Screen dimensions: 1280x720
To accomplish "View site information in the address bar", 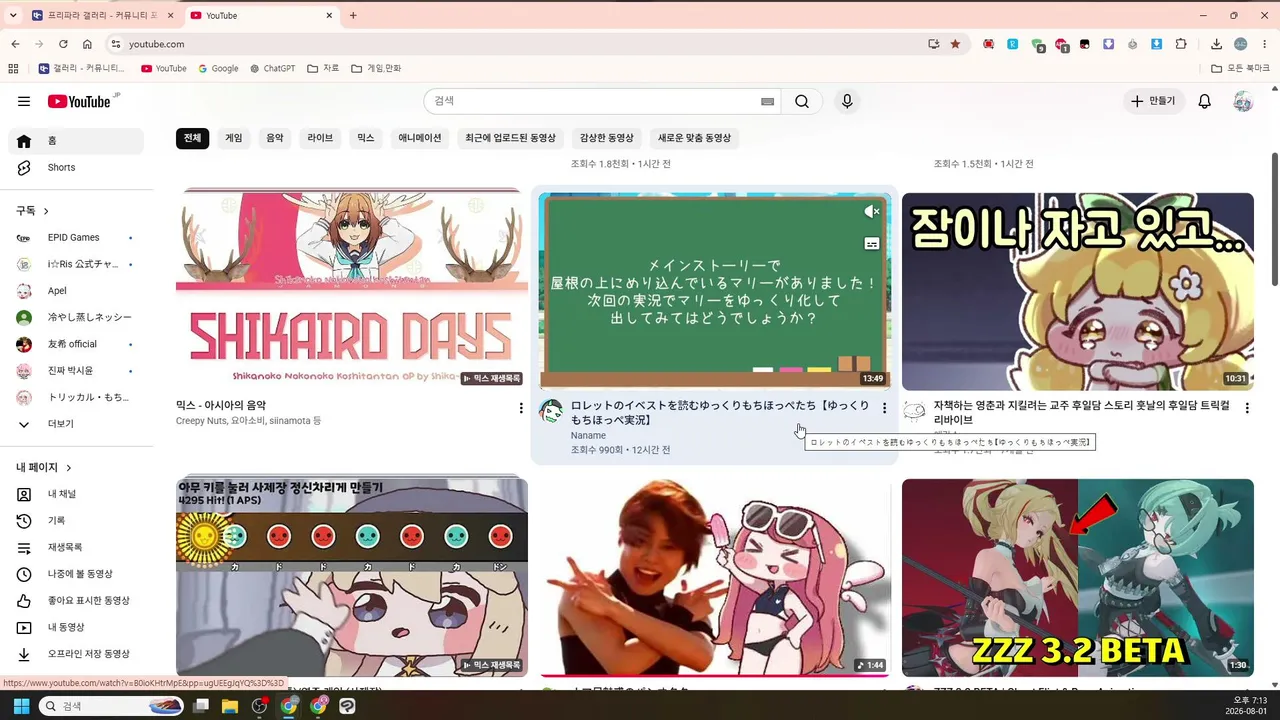I will point(115,44).
